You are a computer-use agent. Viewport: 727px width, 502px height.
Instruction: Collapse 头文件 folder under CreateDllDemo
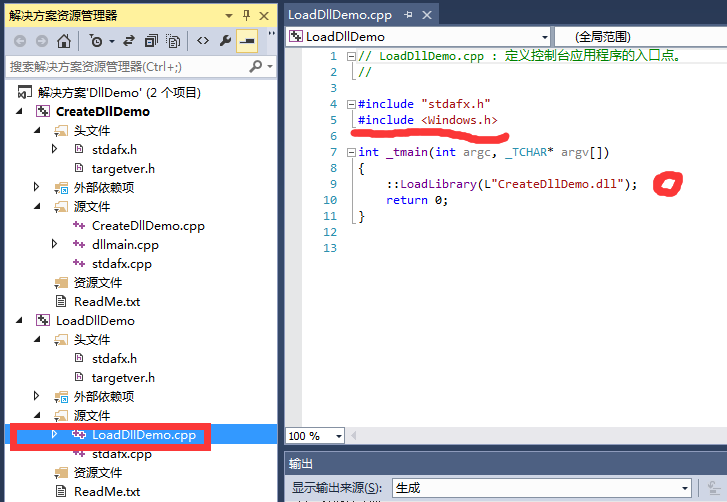[38, 130]
